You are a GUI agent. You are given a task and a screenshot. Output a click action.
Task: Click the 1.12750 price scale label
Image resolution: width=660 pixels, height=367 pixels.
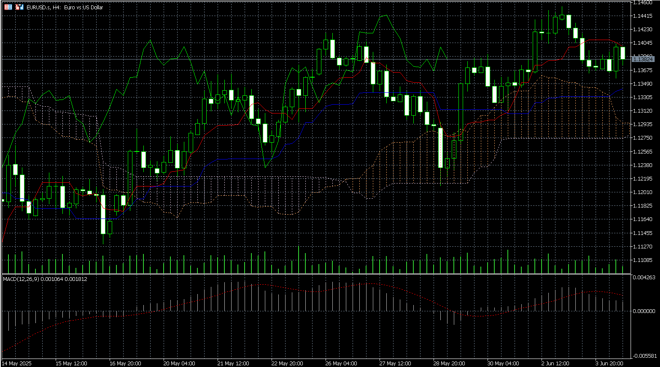pyautogui.click(x=642, y=138)
